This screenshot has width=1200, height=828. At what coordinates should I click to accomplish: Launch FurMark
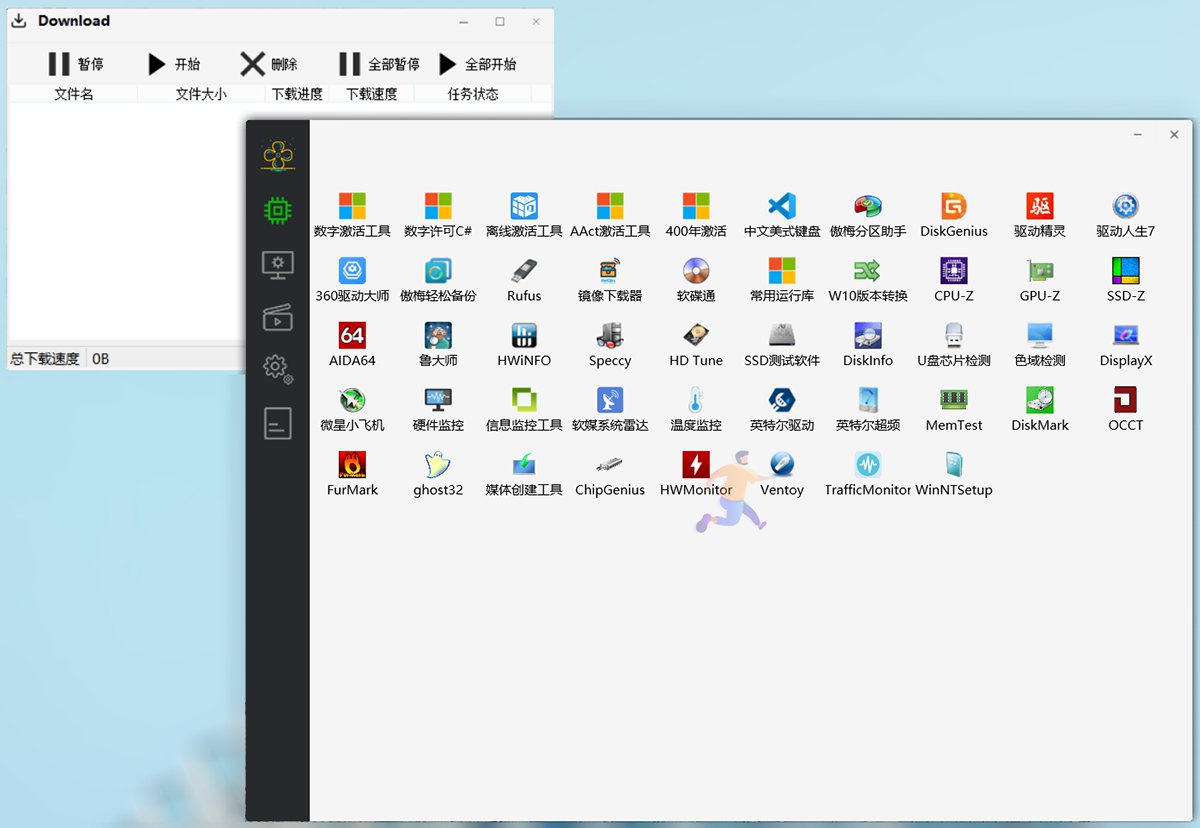coord(352,475)
